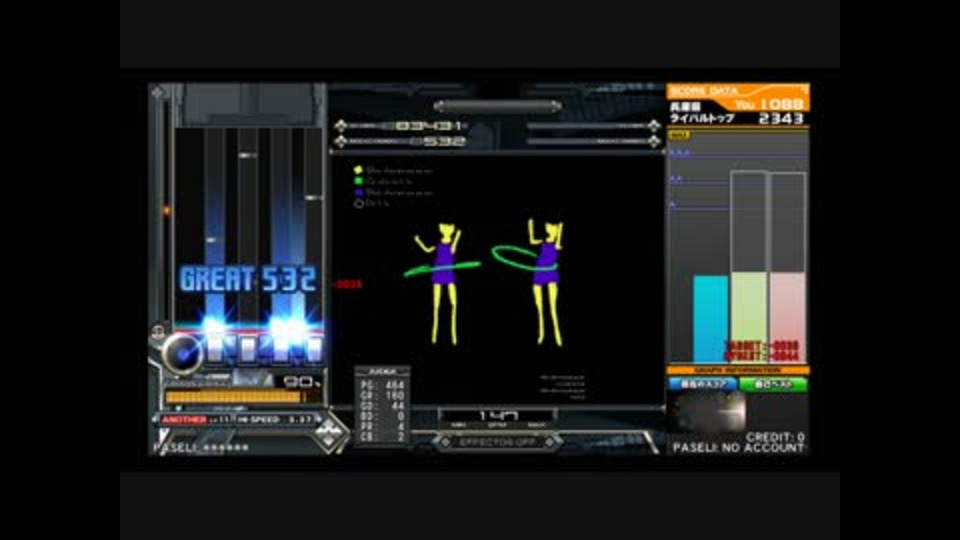This screenshot has height=540, width=960.
Task: Click the SCORE DATA orange header
Action: pyautogui.click(x=738, y=90)
